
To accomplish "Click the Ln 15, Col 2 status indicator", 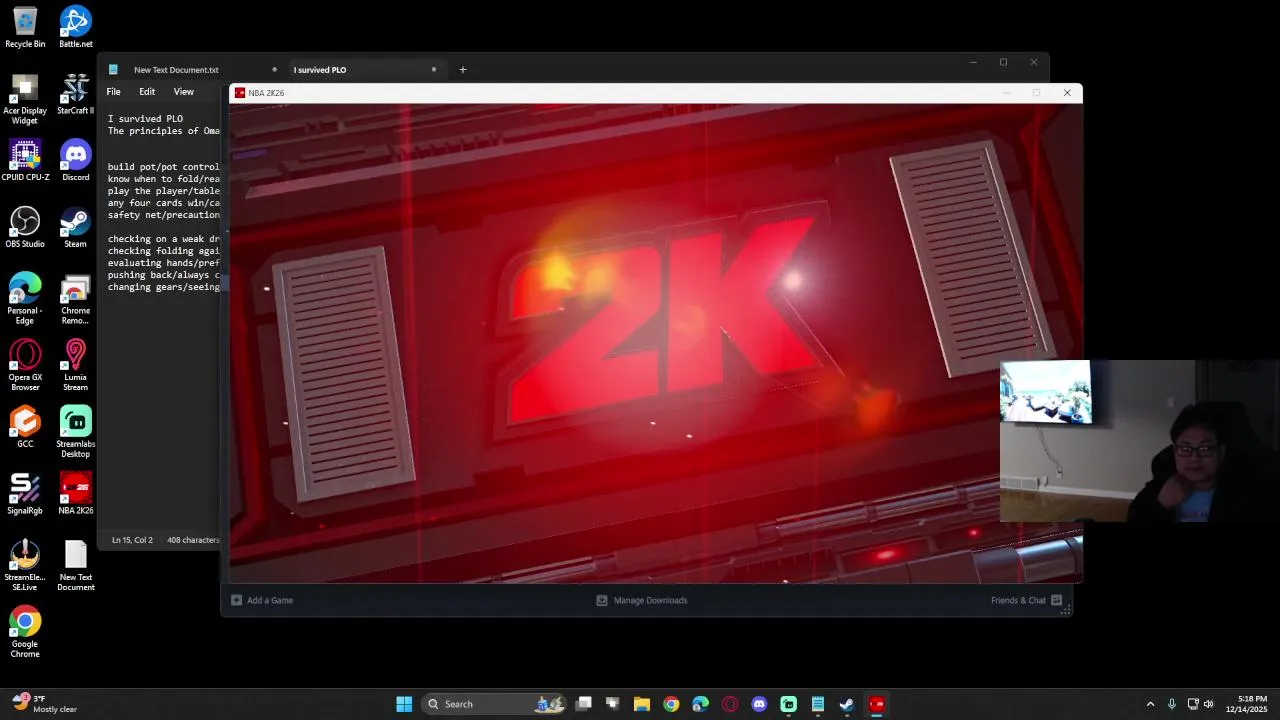I will click(x=132, y=540).
